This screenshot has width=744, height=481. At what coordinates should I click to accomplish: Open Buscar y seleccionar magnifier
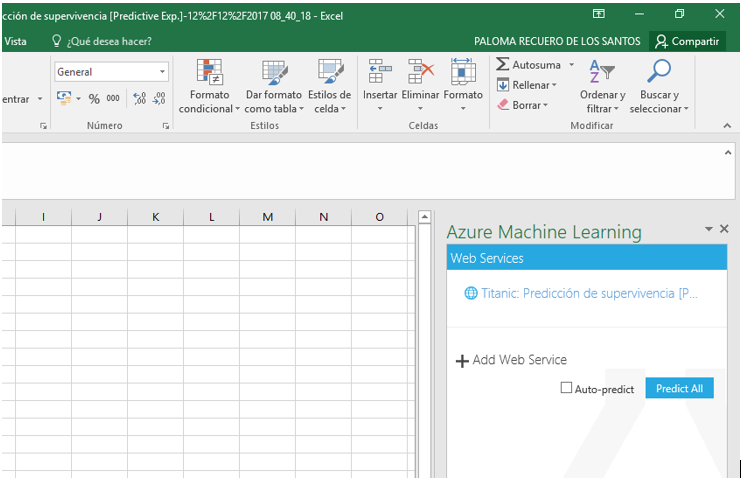(659, 71)
